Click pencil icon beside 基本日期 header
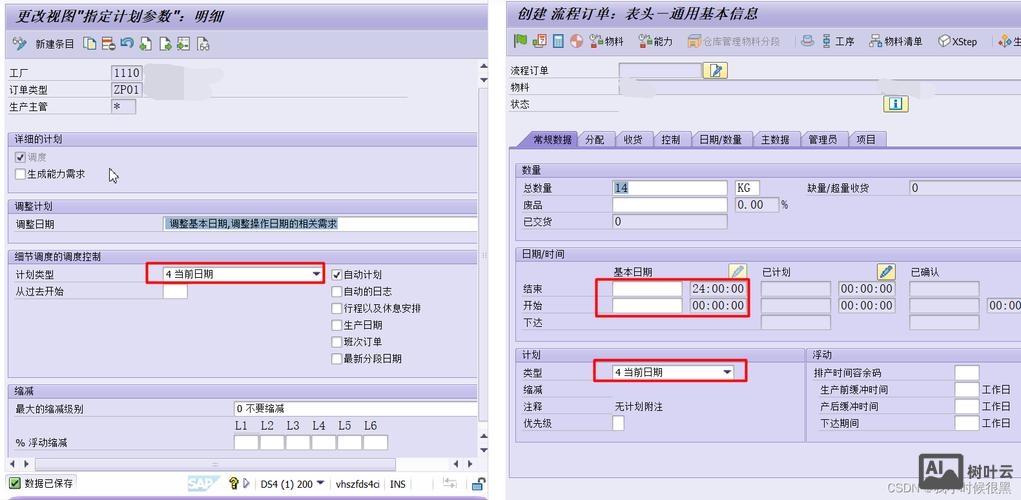The height and width of the screenshot is (500, 1021). coord(736,271)
